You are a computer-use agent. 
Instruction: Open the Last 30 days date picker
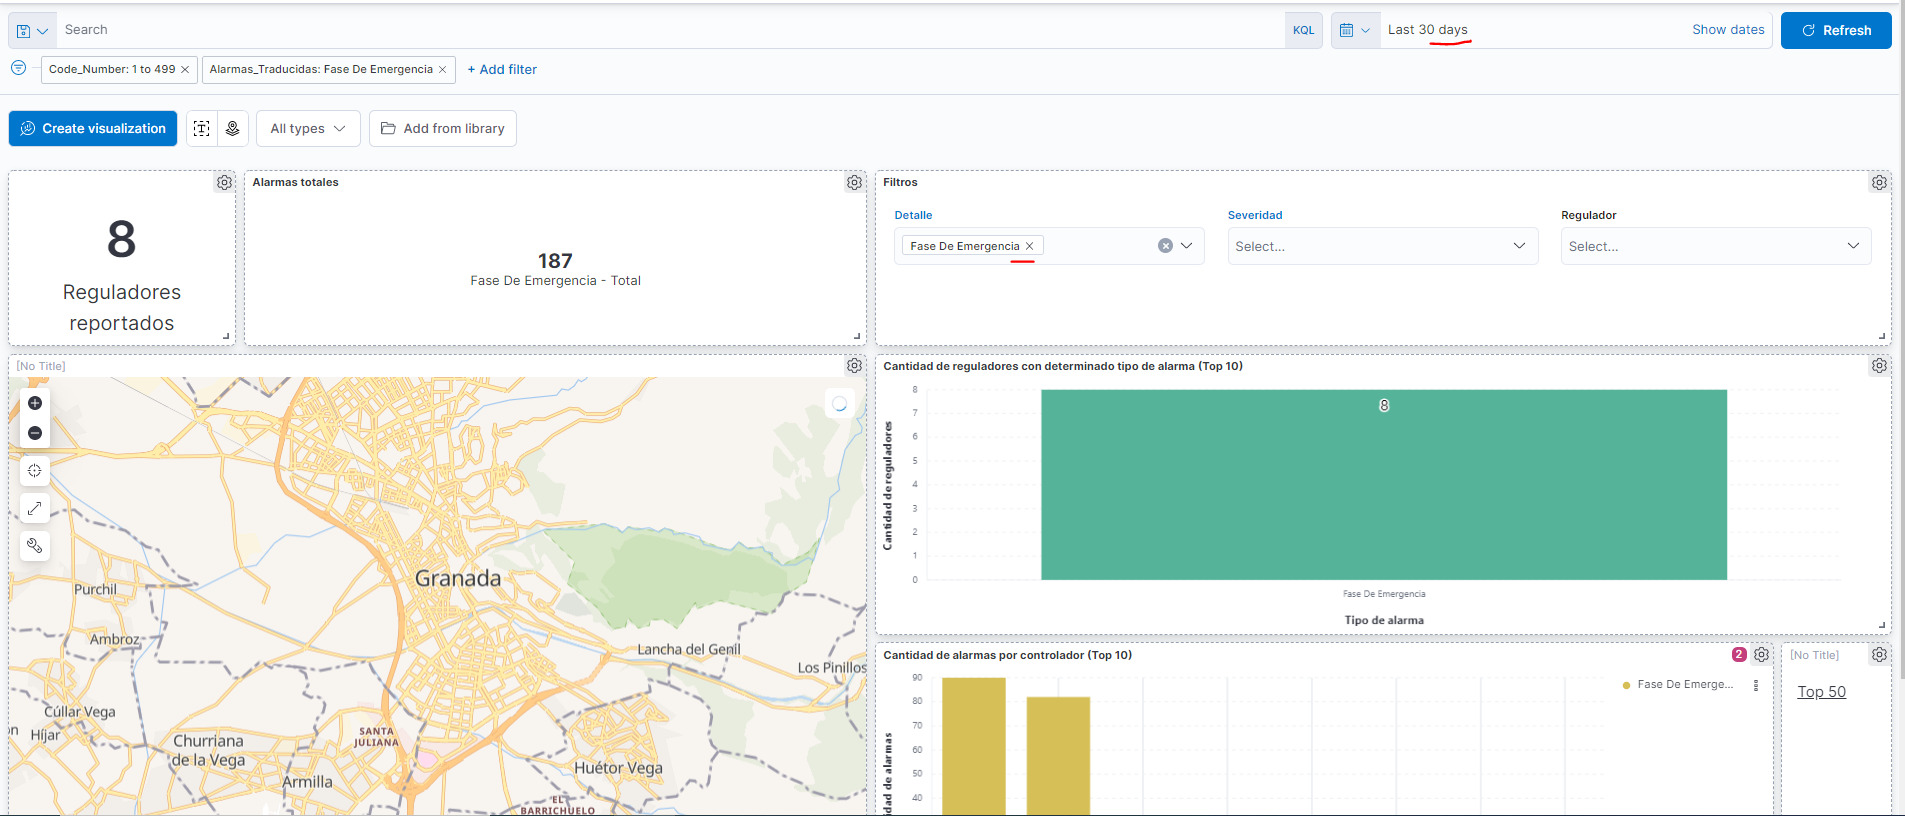[x=1428, y=30]
